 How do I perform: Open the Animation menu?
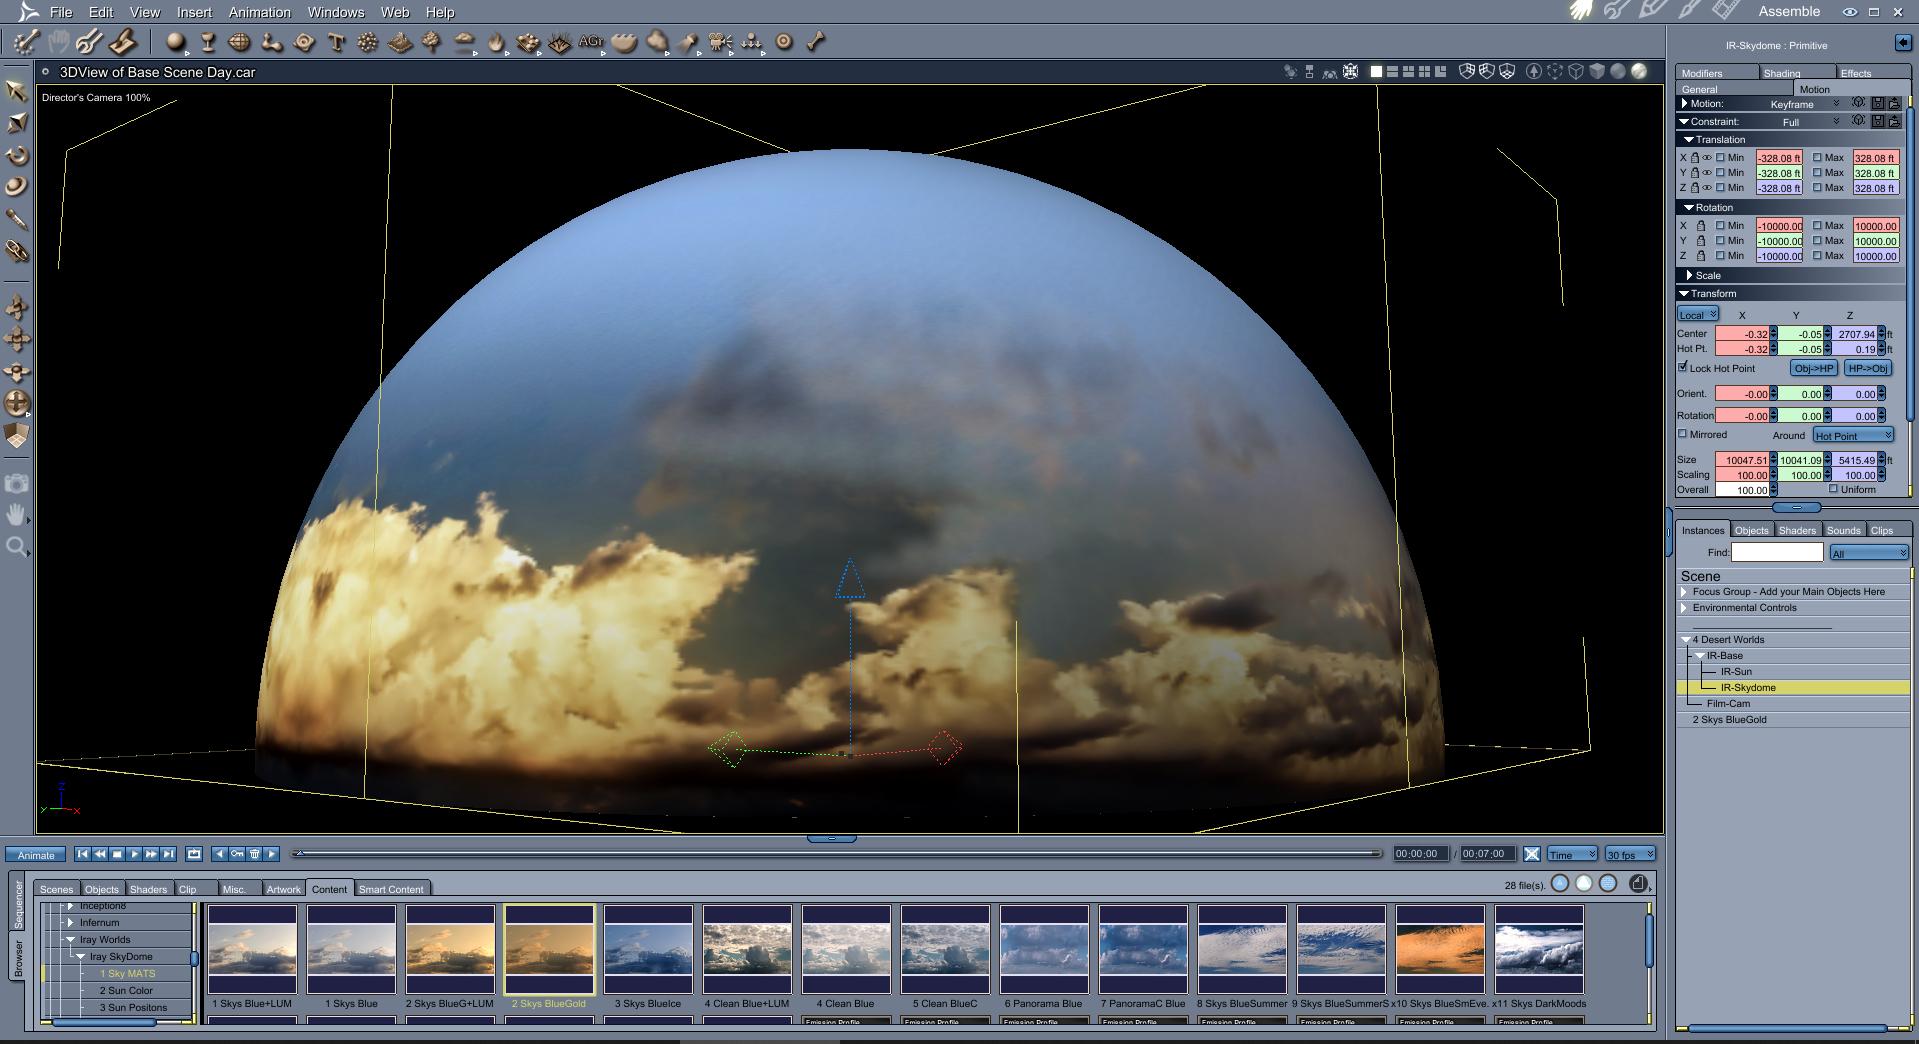pyautogui.click(x=259, y=12)
